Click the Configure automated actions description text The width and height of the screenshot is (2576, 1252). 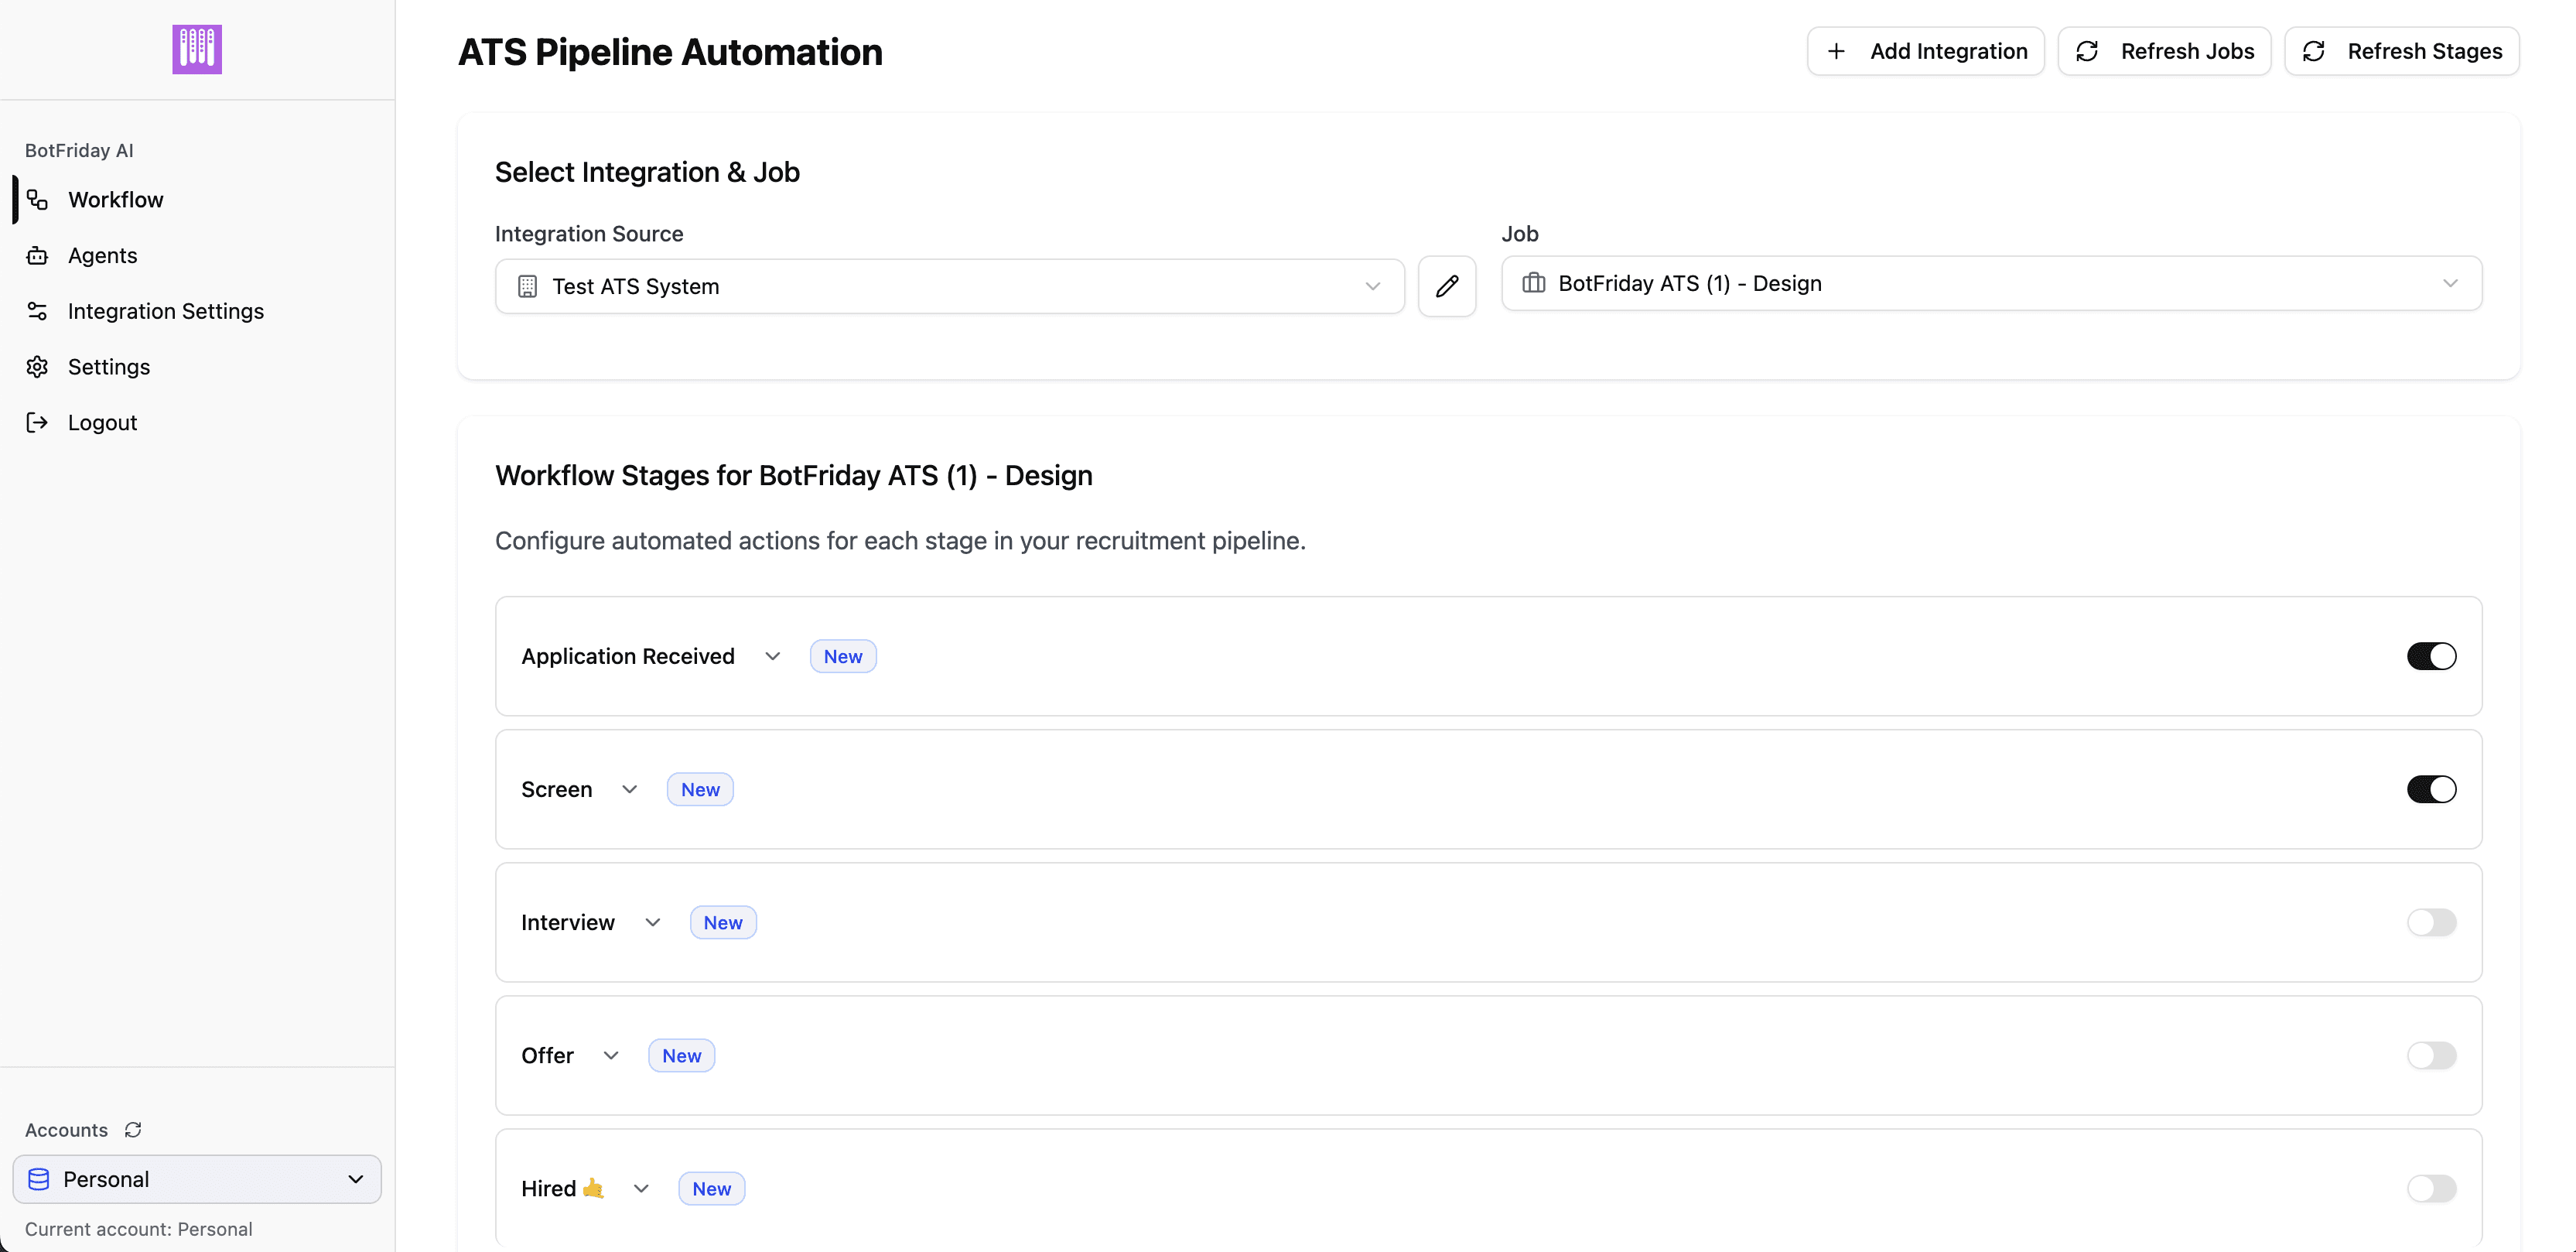click(x=900, y=541)
